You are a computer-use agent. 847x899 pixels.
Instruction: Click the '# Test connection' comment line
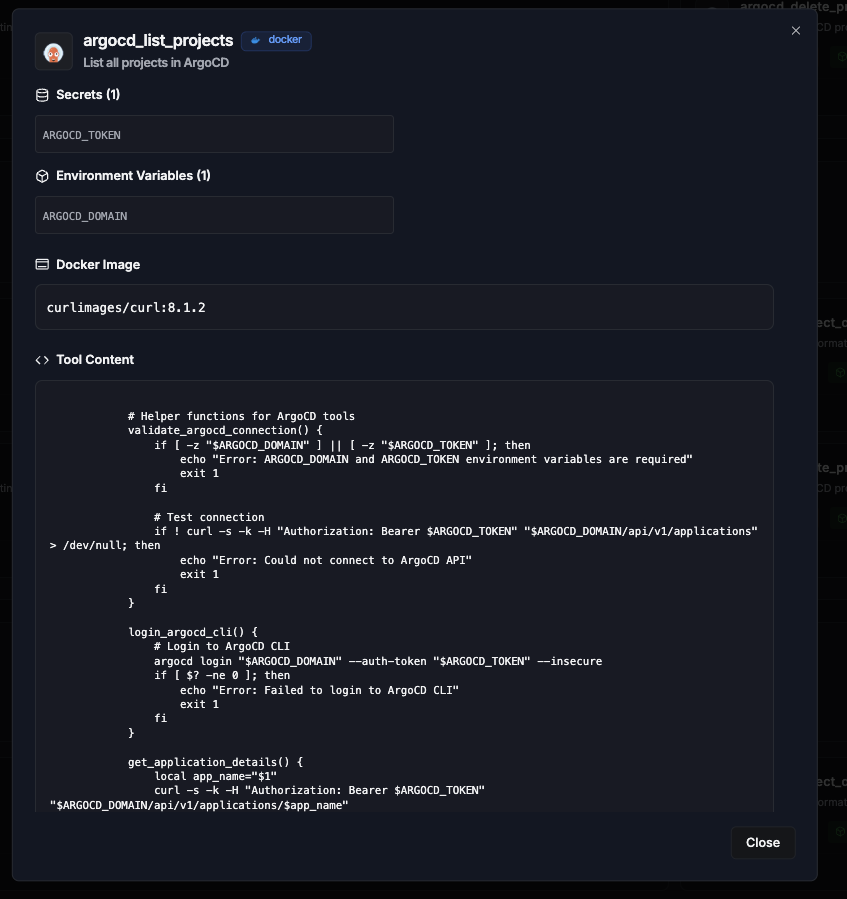(209, 517)
